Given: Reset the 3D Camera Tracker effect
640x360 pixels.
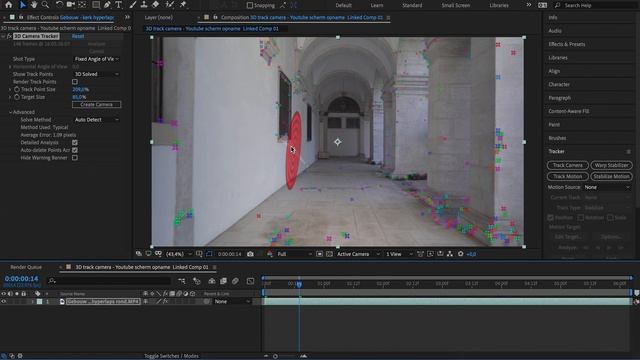Looking at the screenshot, I should (78, 36).
